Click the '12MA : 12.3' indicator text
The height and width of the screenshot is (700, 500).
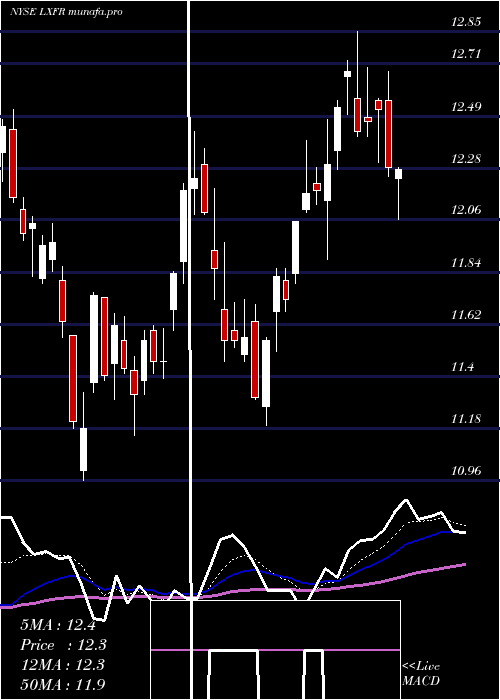coord(62,665)
